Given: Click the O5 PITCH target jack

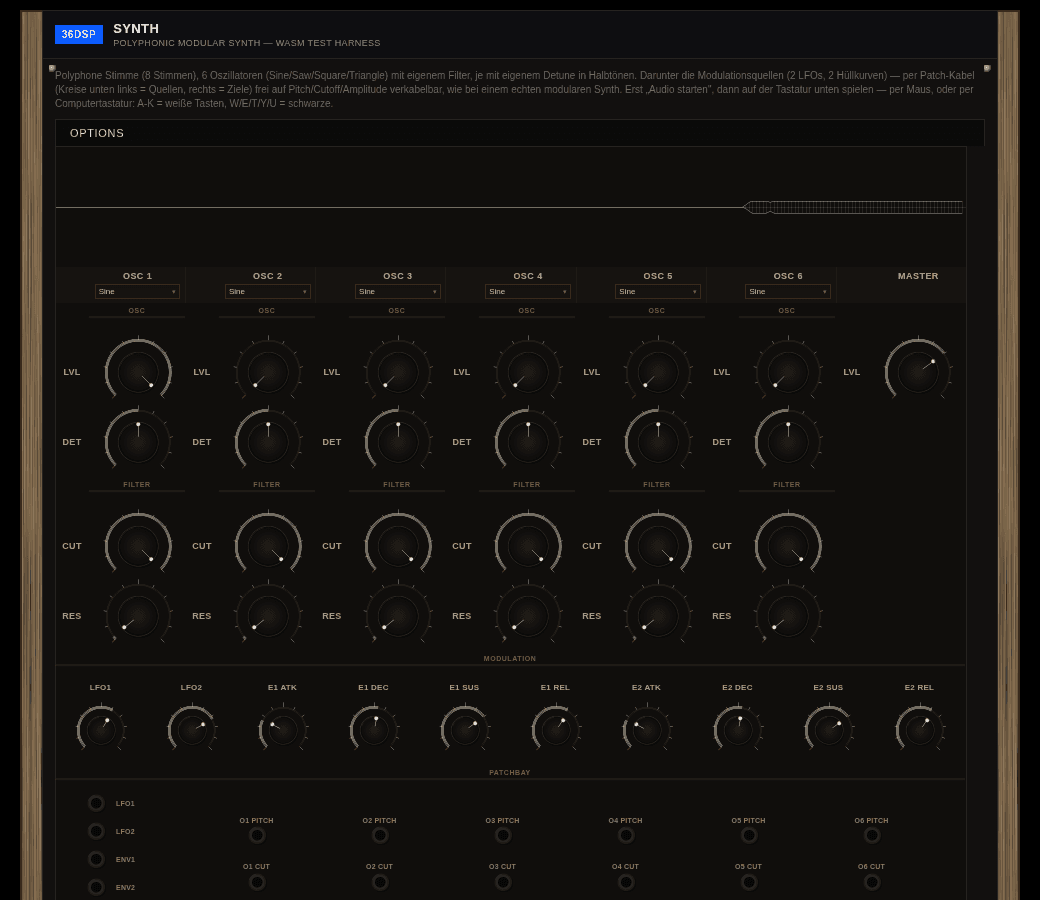Looking at the screenshot, I should pyautogui.click(x=749, y=836).
